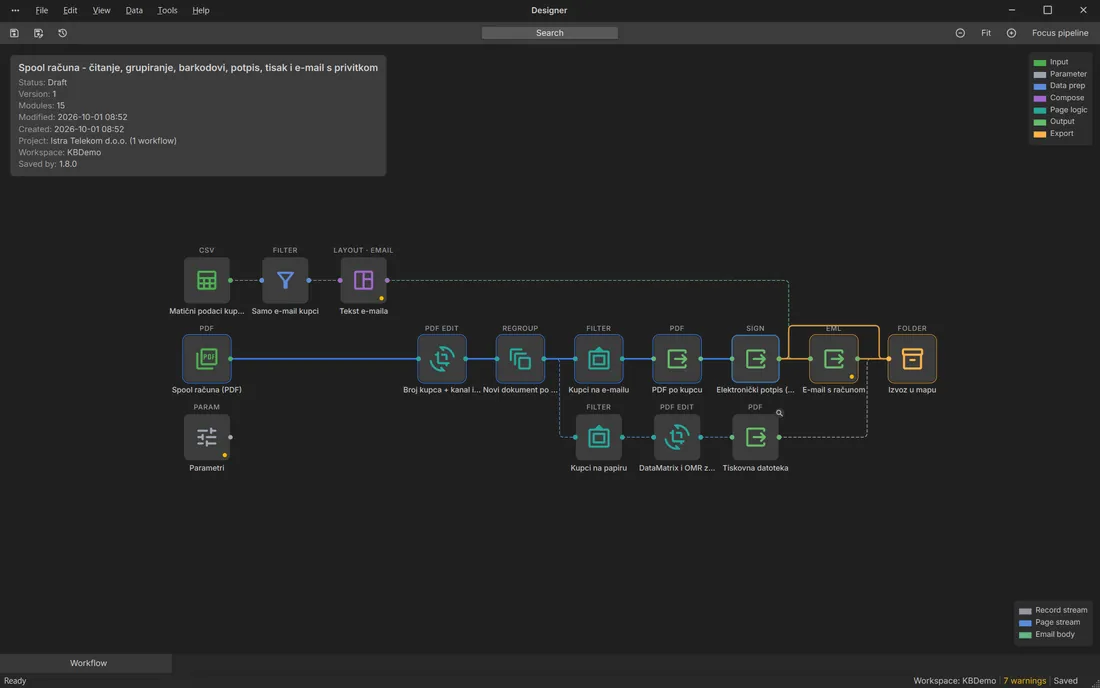
Task: Select the 'Samo e-mail kupci' filter node
Action: pos(285,281)
